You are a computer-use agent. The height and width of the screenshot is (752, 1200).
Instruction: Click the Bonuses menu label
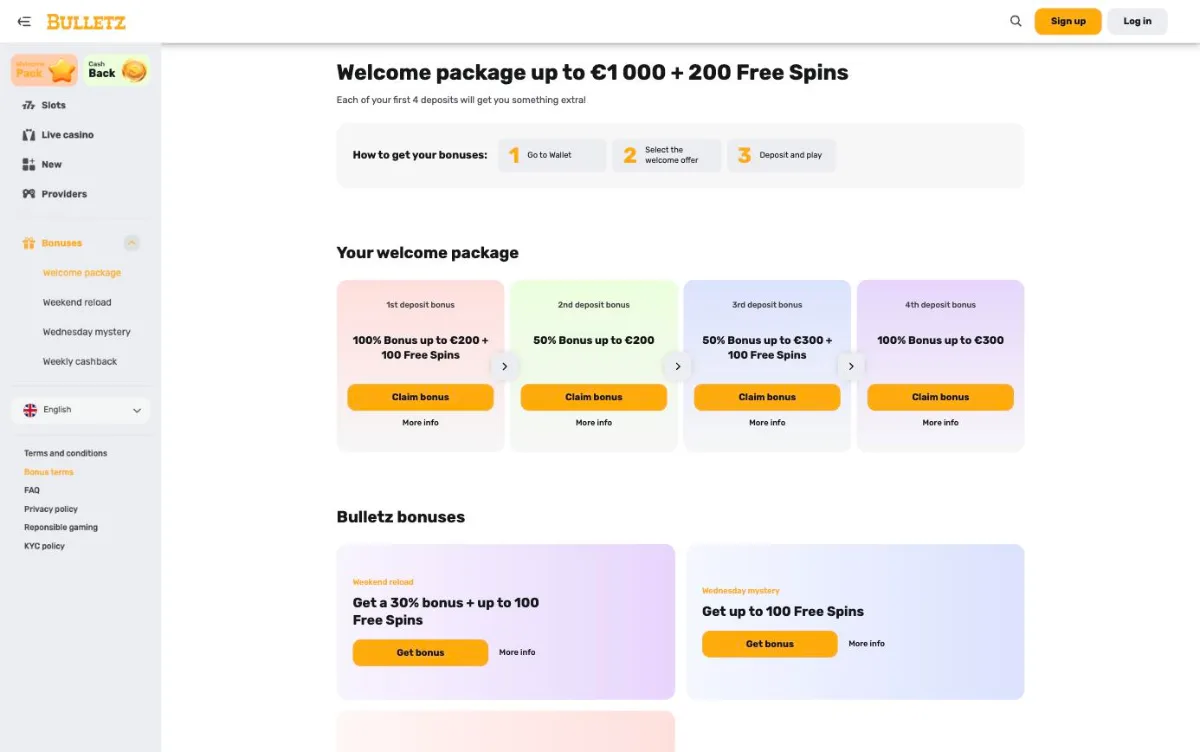tap(62, 243)
